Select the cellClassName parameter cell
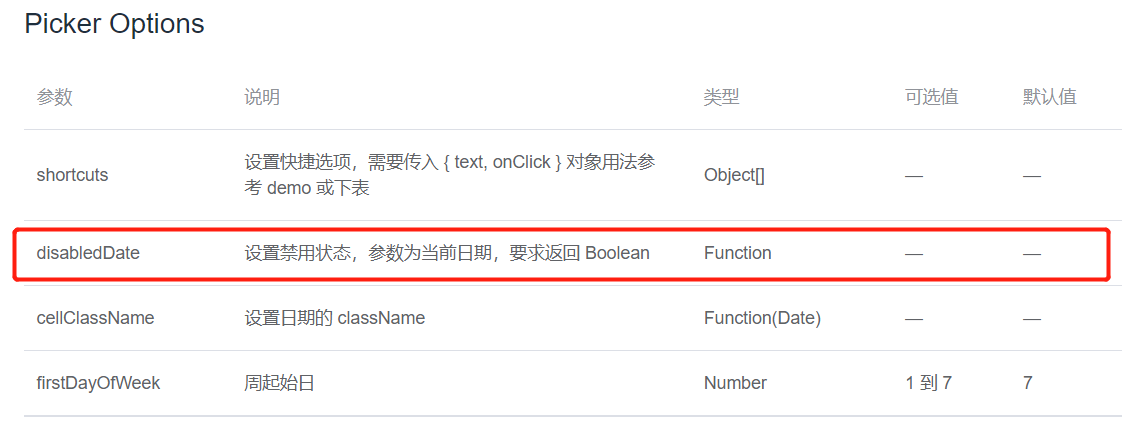The width and height of the screenshot is (1125, 423). (95, 318)
